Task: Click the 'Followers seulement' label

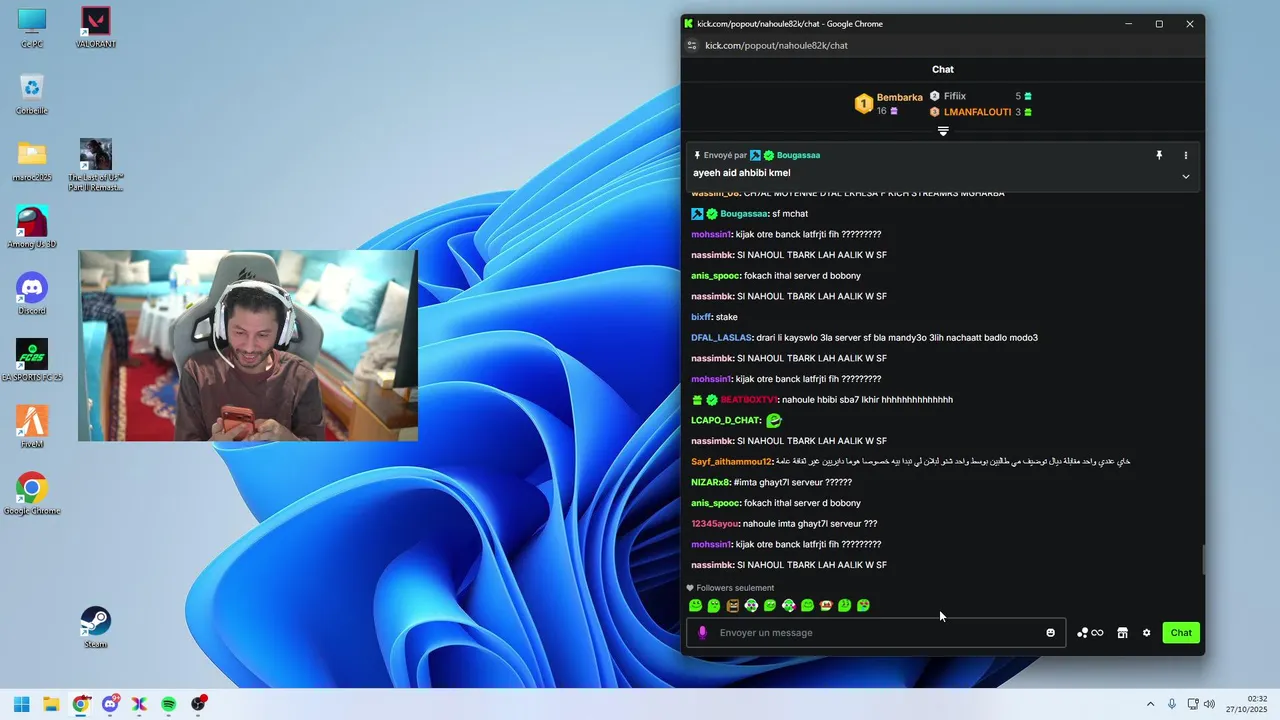Action: [735, 588]
